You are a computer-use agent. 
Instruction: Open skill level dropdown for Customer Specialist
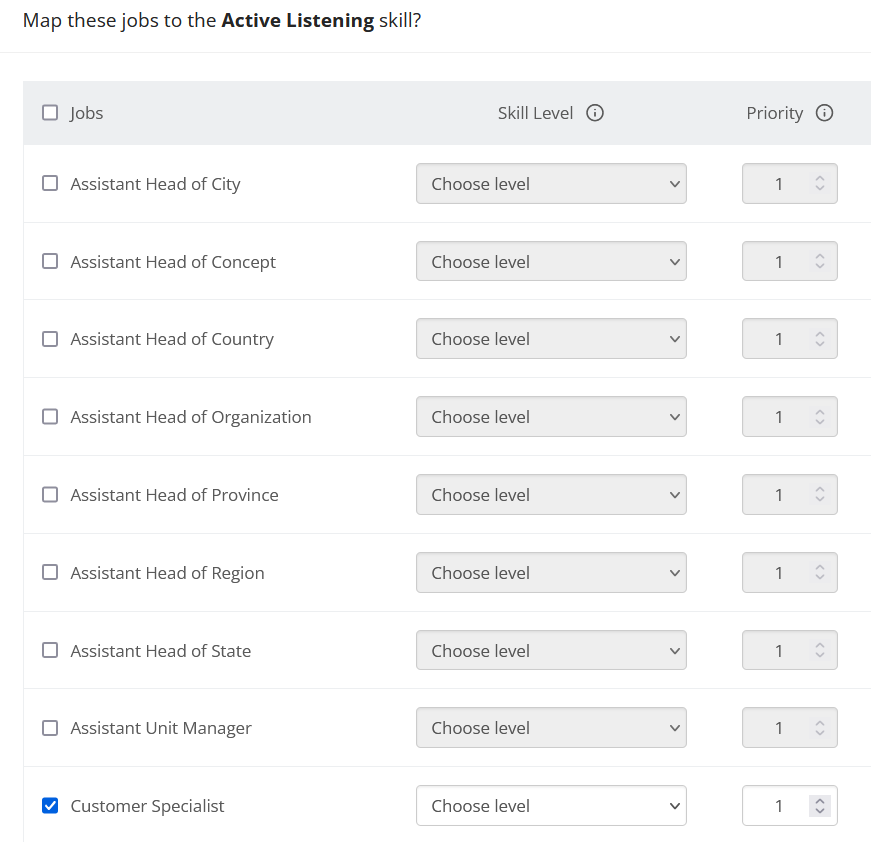tap(551, 806)
